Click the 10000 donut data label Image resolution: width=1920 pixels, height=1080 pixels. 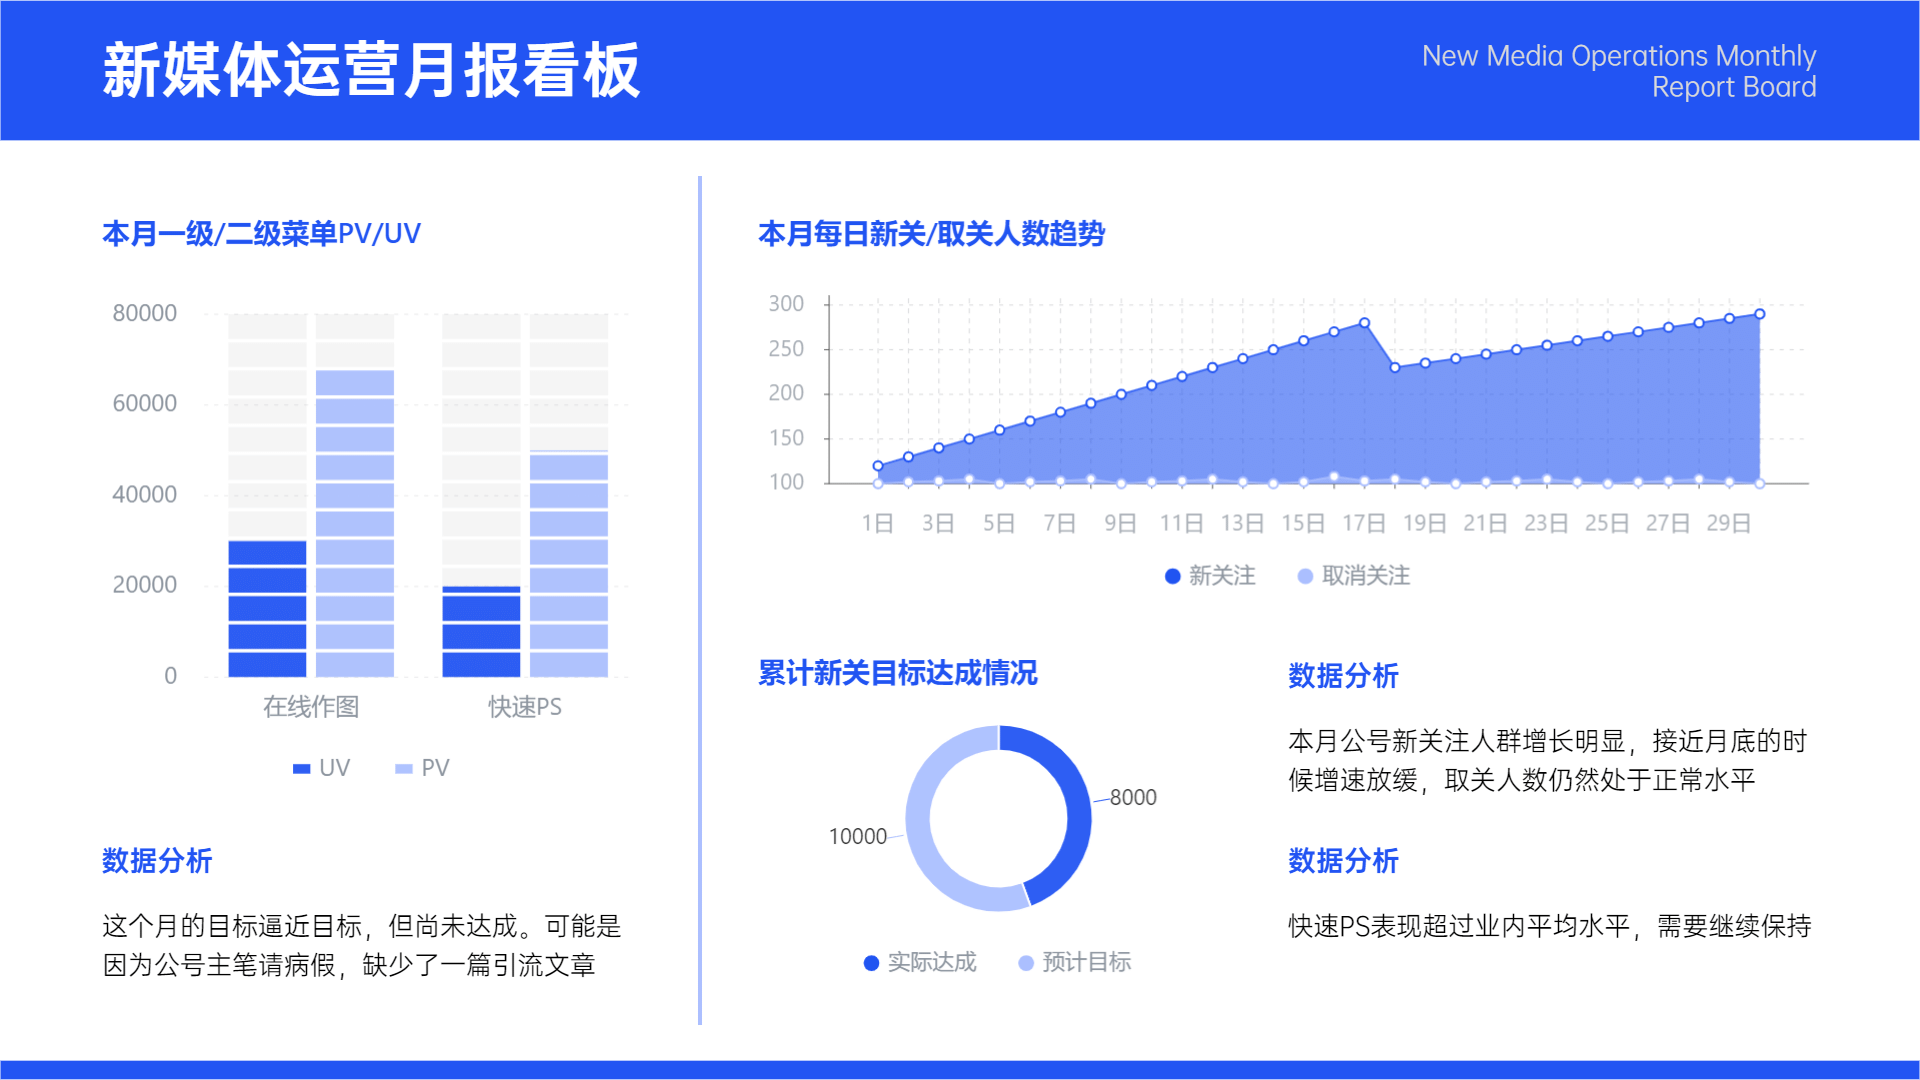point(858,837)
